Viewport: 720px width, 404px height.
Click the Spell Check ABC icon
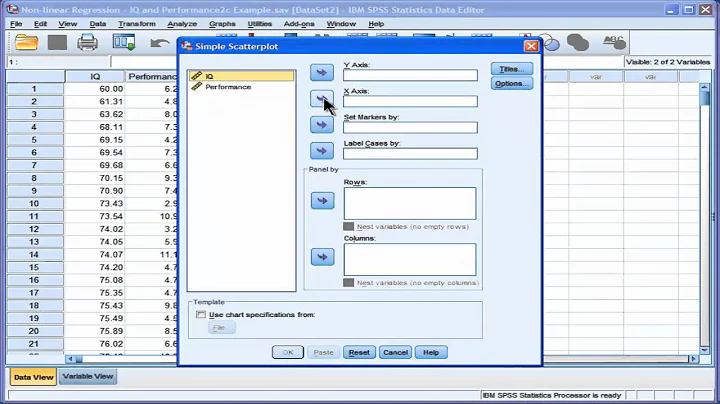(614, 43)
